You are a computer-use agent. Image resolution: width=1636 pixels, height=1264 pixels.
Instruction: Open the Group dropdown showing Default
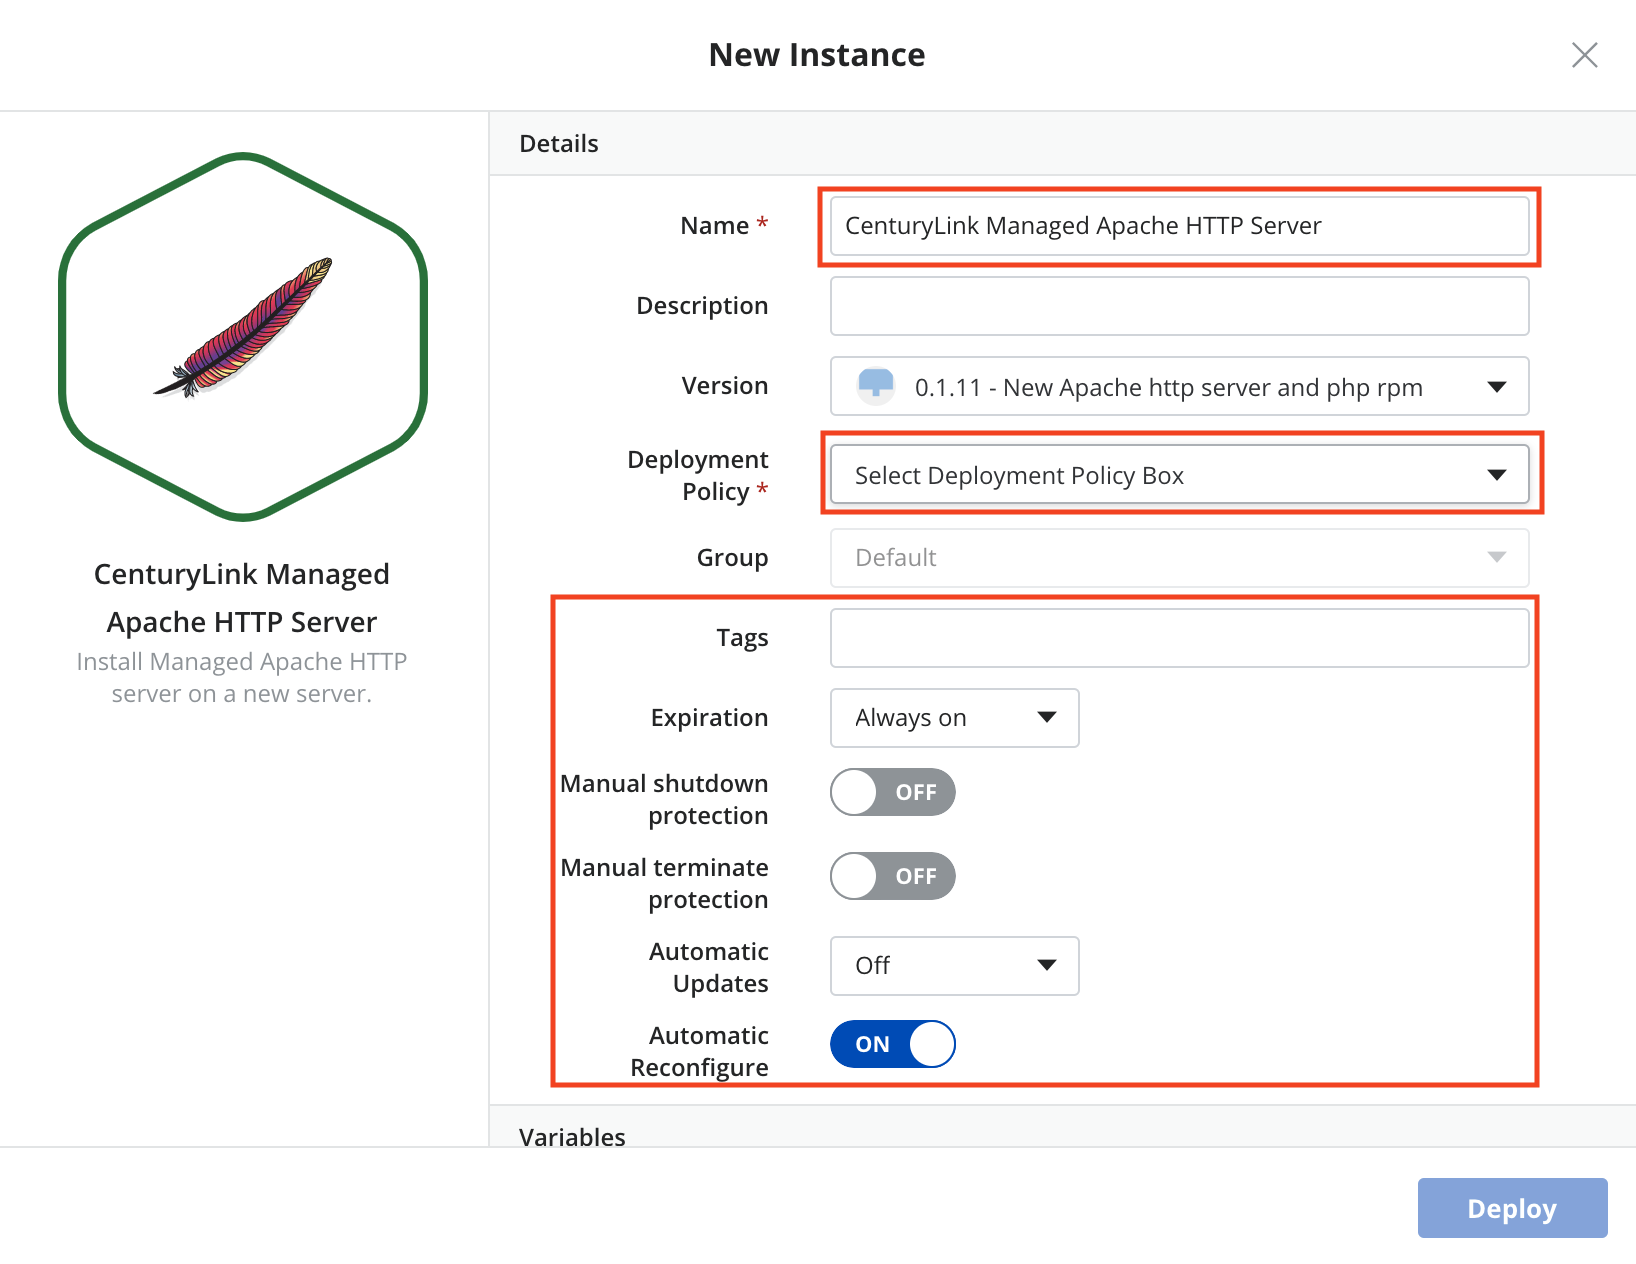click(1179, 558)
